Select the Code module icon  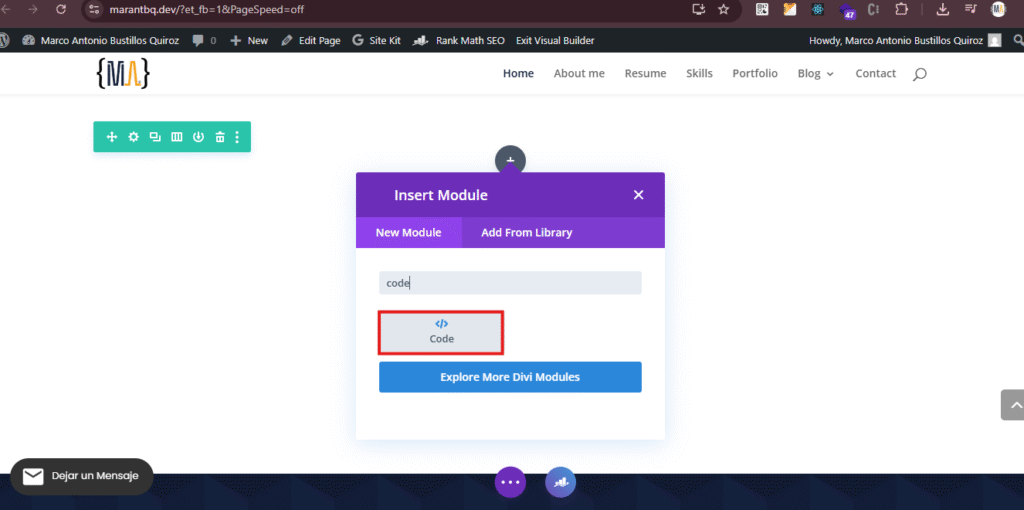pyautogui.click(x=441, y=332)
